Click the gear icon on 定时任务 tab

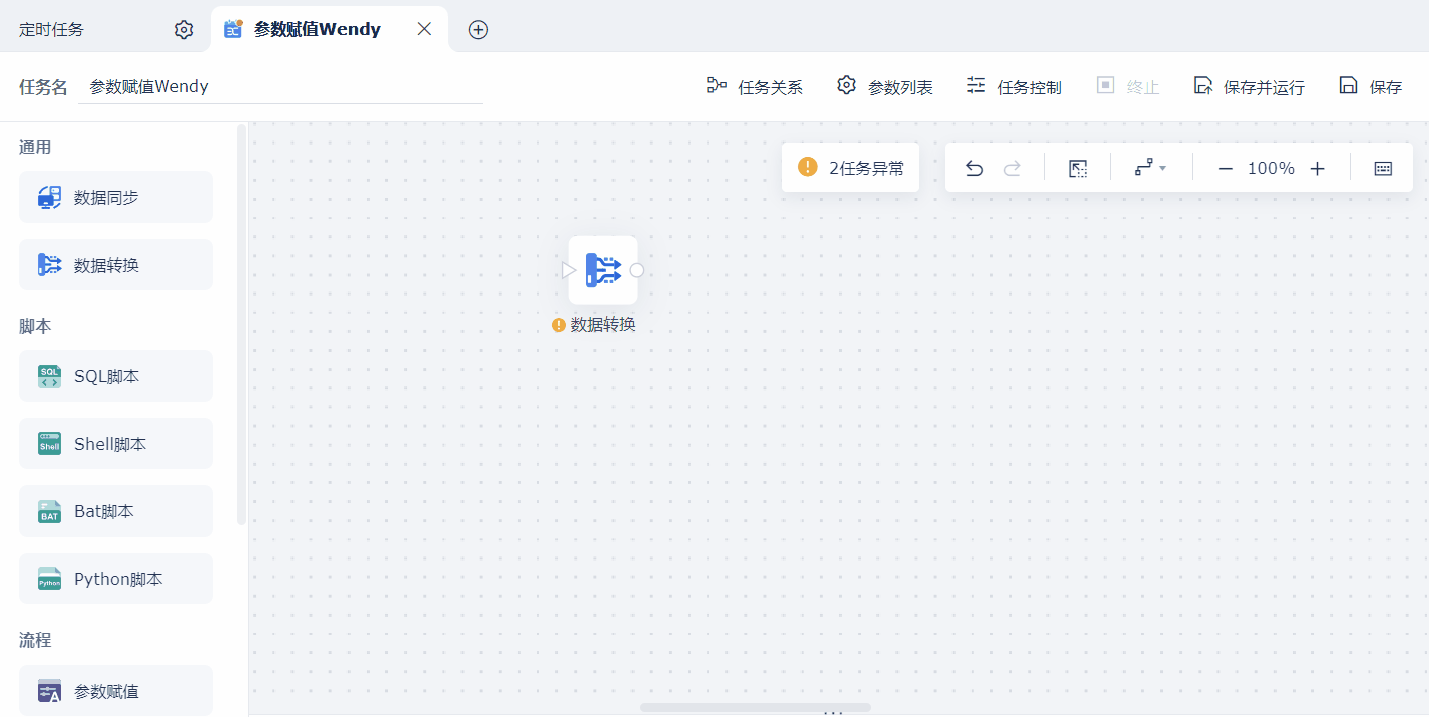click(x=184, y=30)
